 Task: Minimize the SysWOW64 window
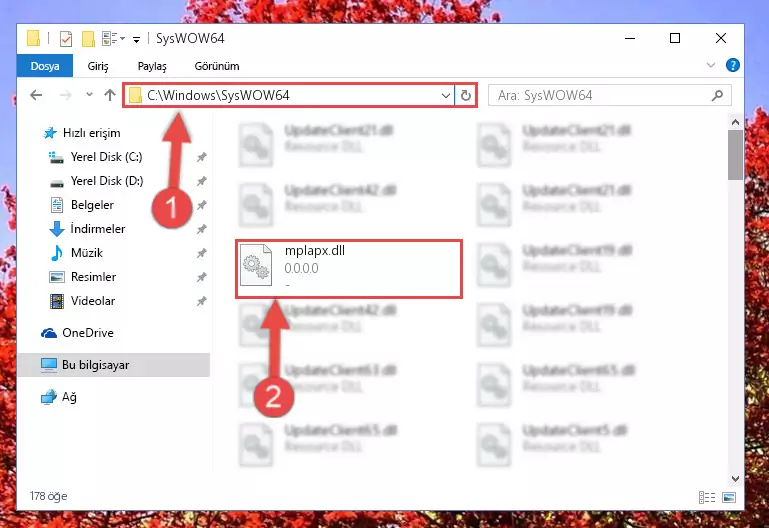(630, 38)
